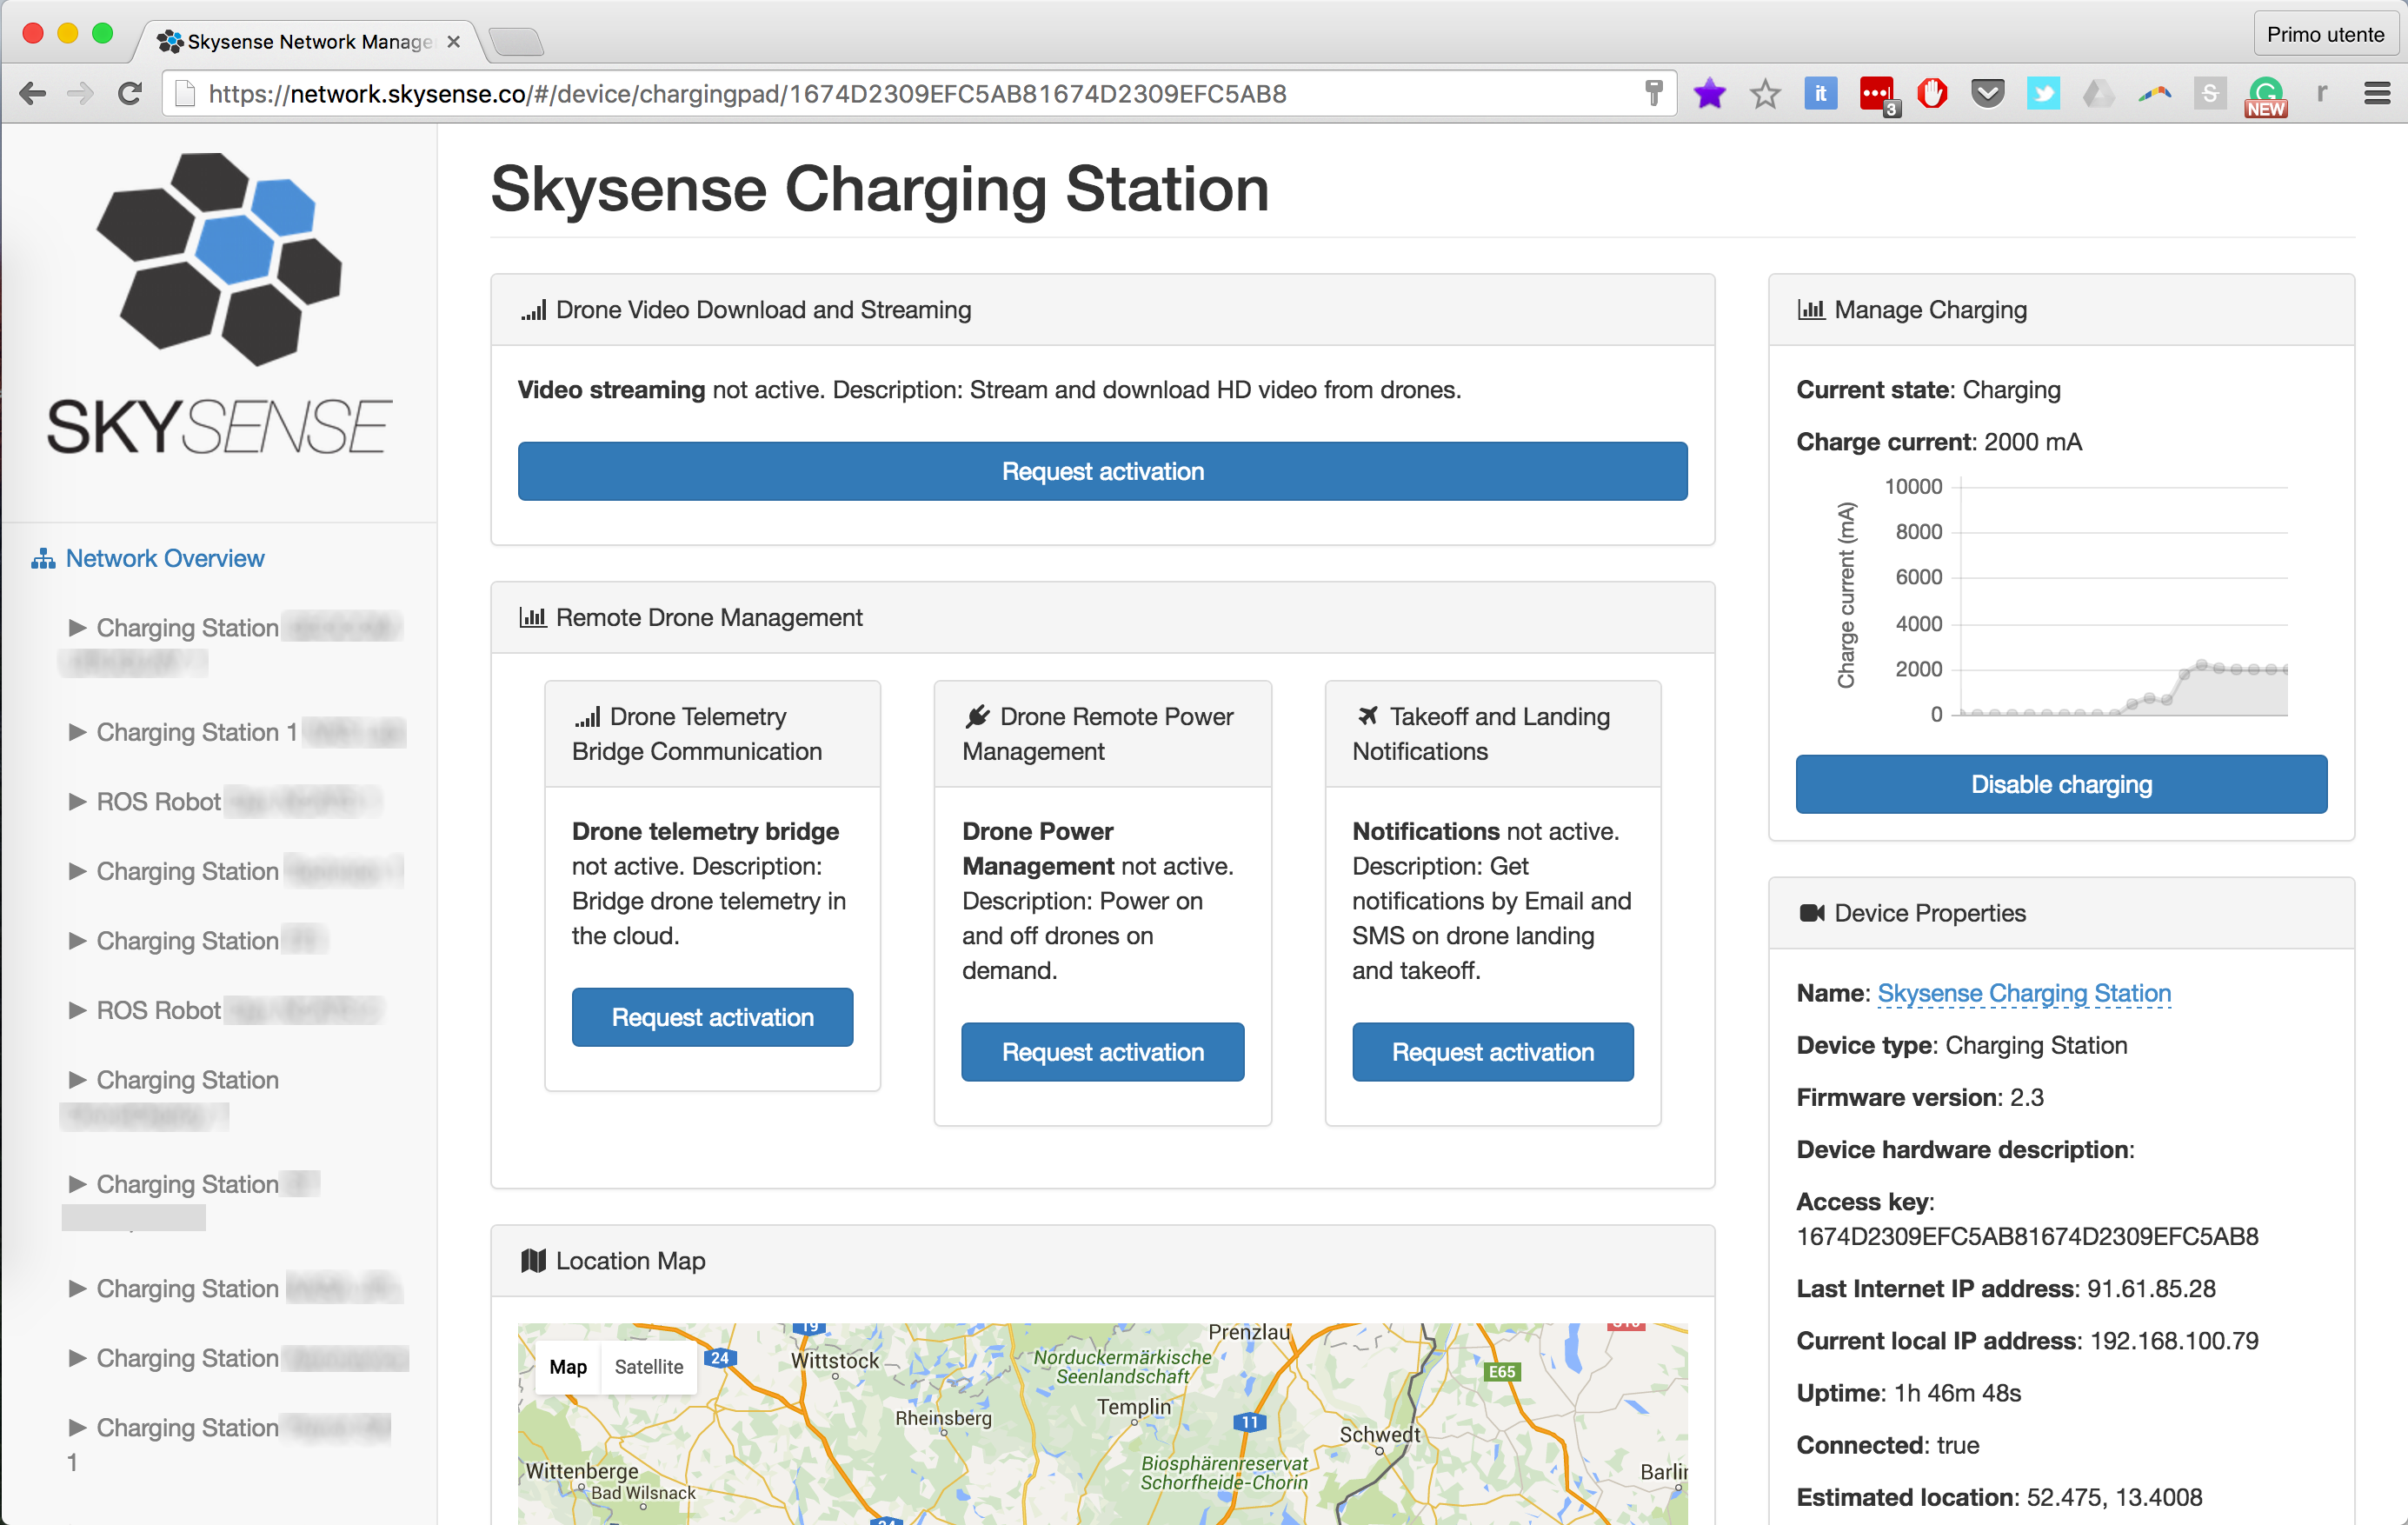This screenshot has width=2408, height=1525.
Task: Click the local IP 192.168.100.79
Action: pos(2174,1340)
